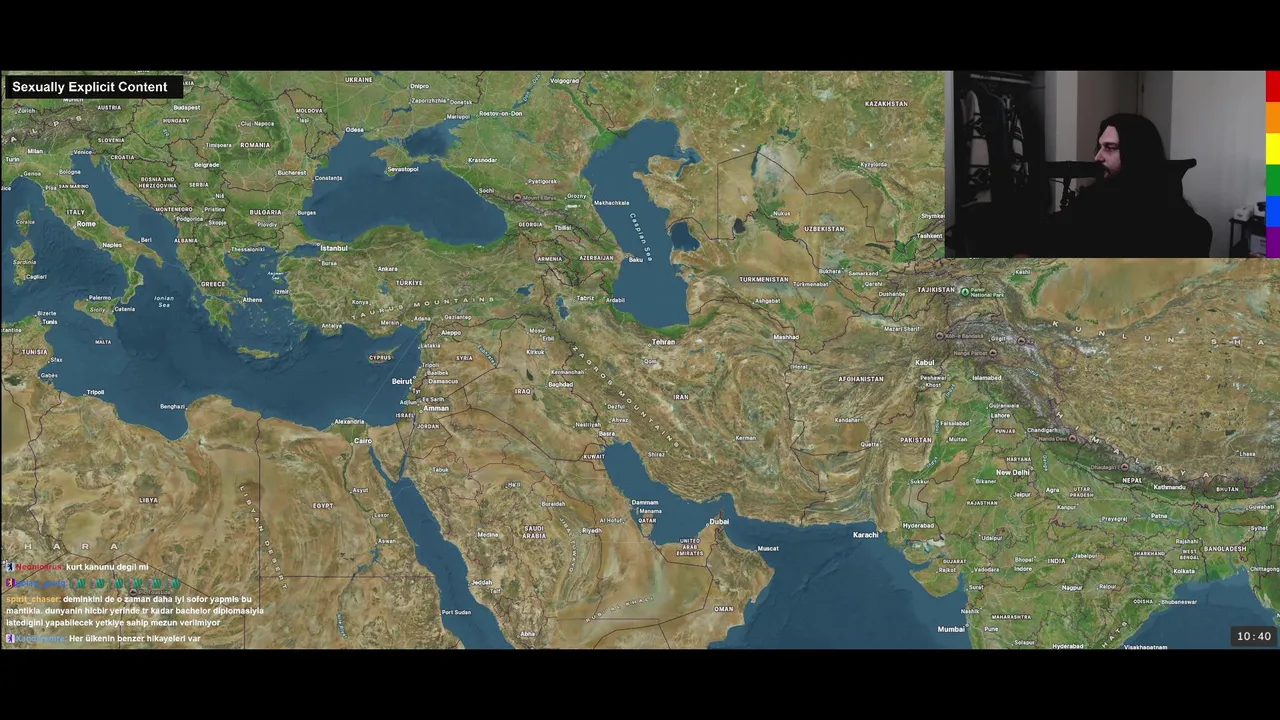Click the Lhasa city label
Image resolution: width=1280 pixels, height=720 pixels.
tap(1246, 454)
